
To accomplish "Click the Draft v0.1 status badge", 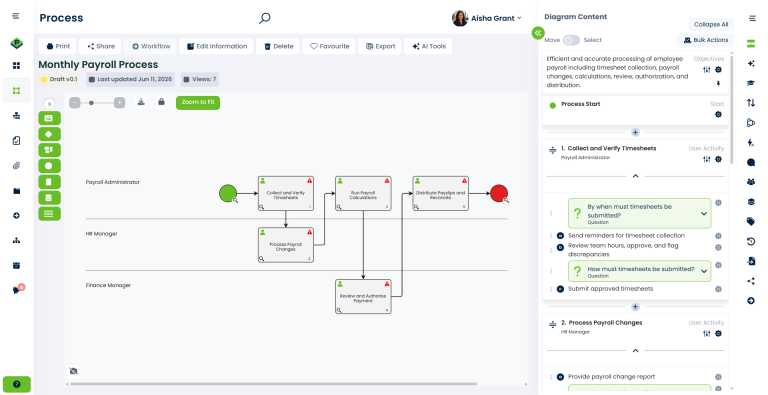I will (59, 79).
